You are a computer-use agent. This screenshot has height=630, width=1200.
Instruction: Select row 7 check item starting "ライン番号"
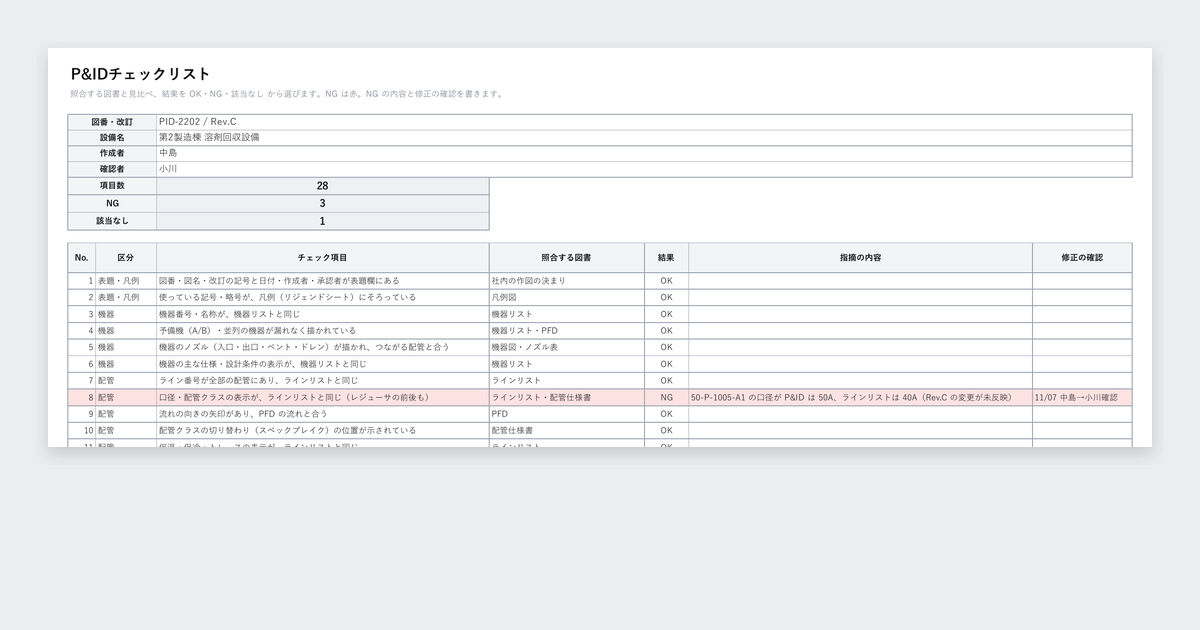(323, 381)
